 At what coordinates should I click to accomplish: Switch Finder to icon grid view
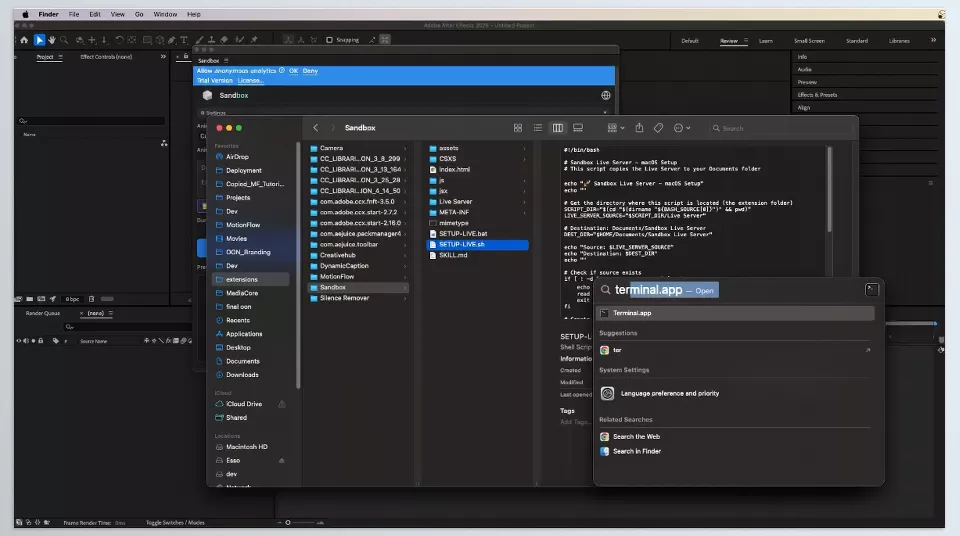tap(518, 128)
